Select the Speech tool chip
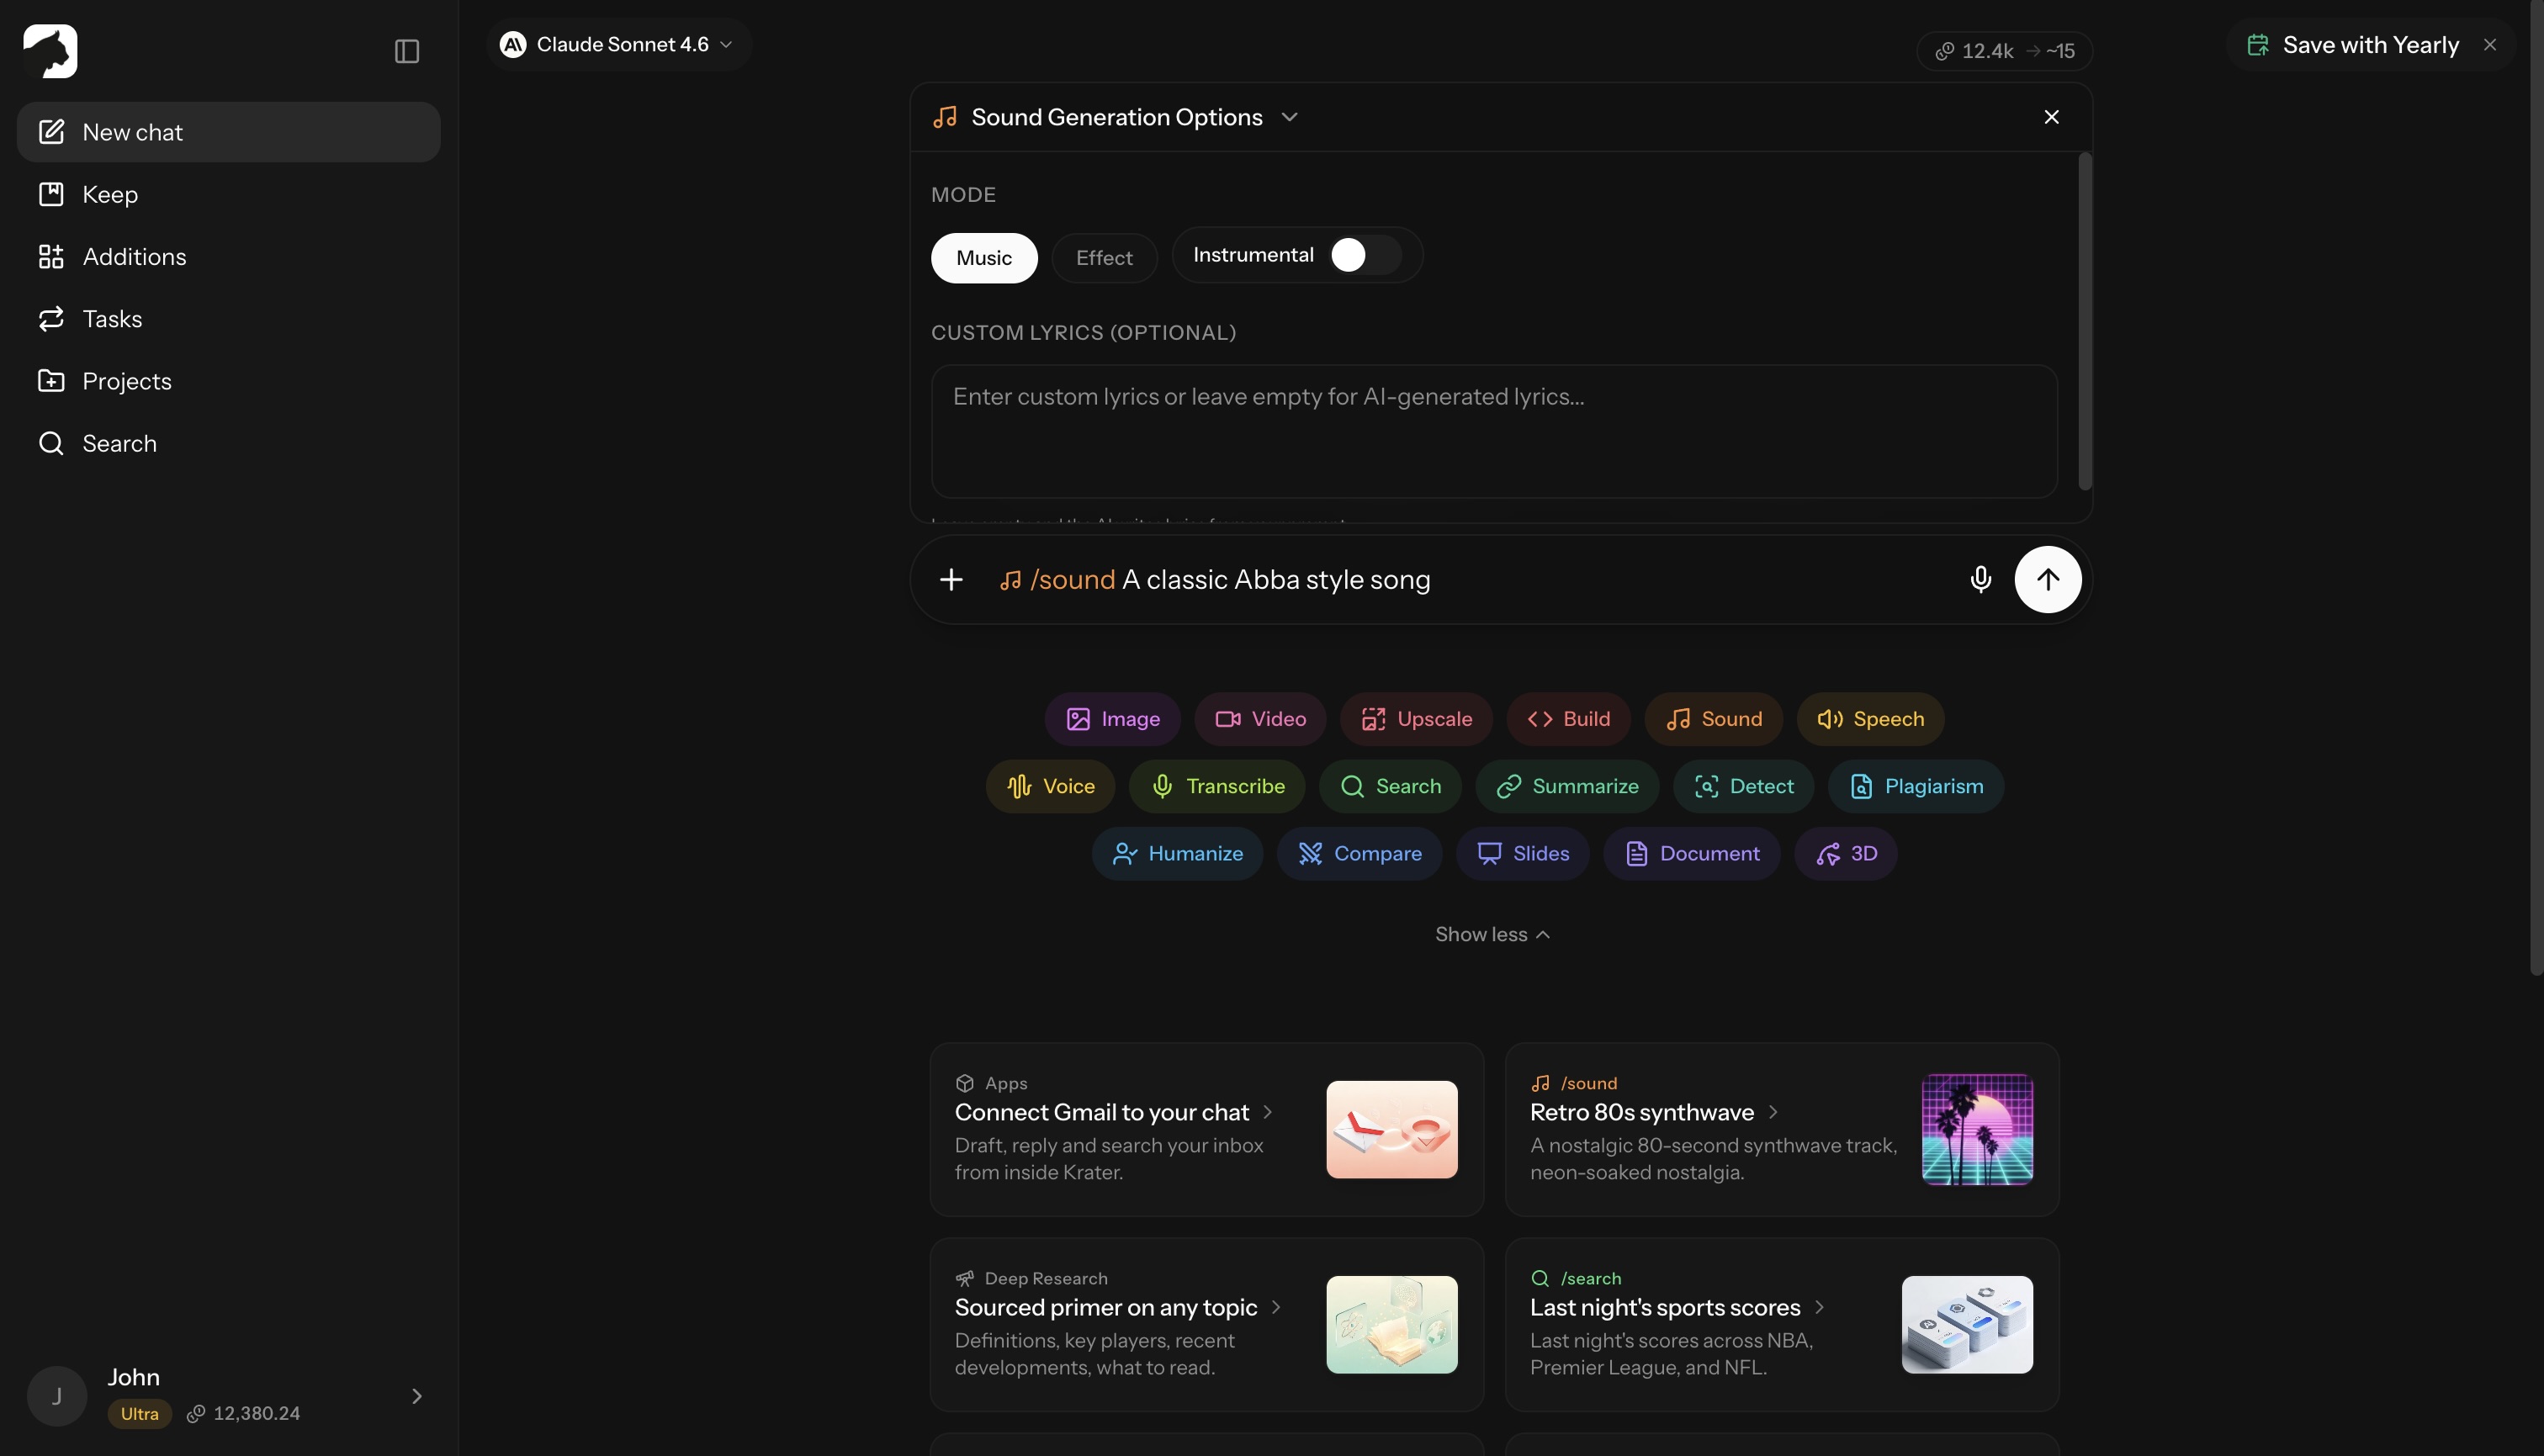This screenshot has height=1456, width=2544. pyautogui.click(x=1870, y=719)
